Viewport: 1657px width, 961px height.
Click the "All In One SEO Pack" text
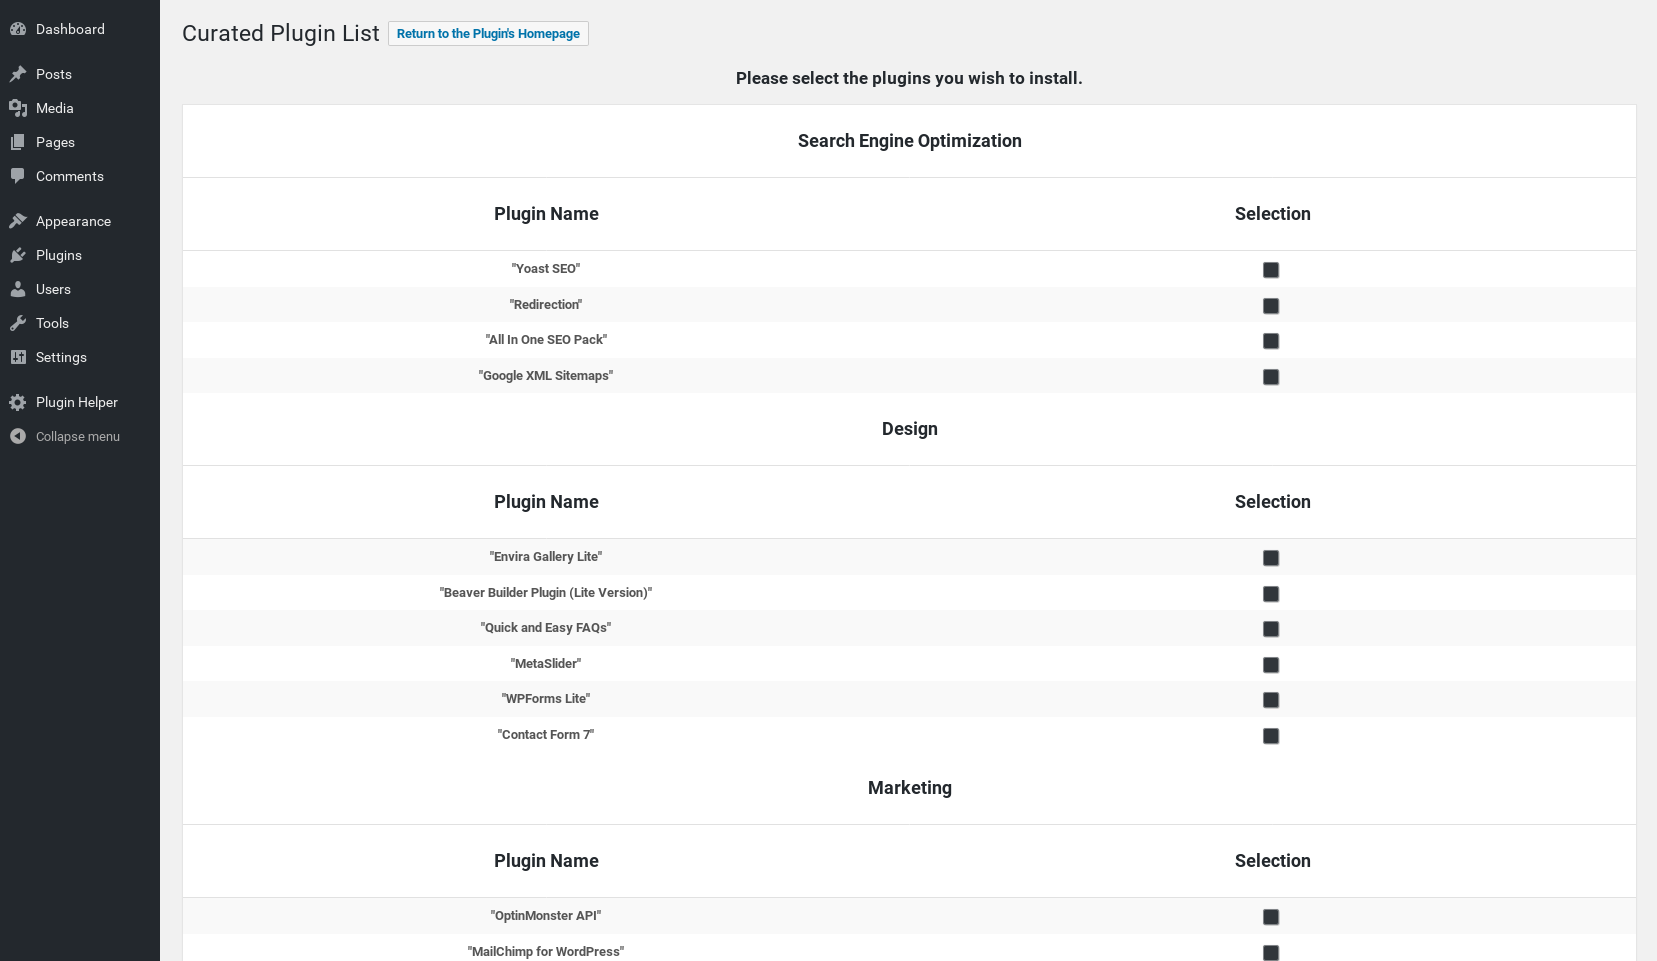[x=546, y=340]
